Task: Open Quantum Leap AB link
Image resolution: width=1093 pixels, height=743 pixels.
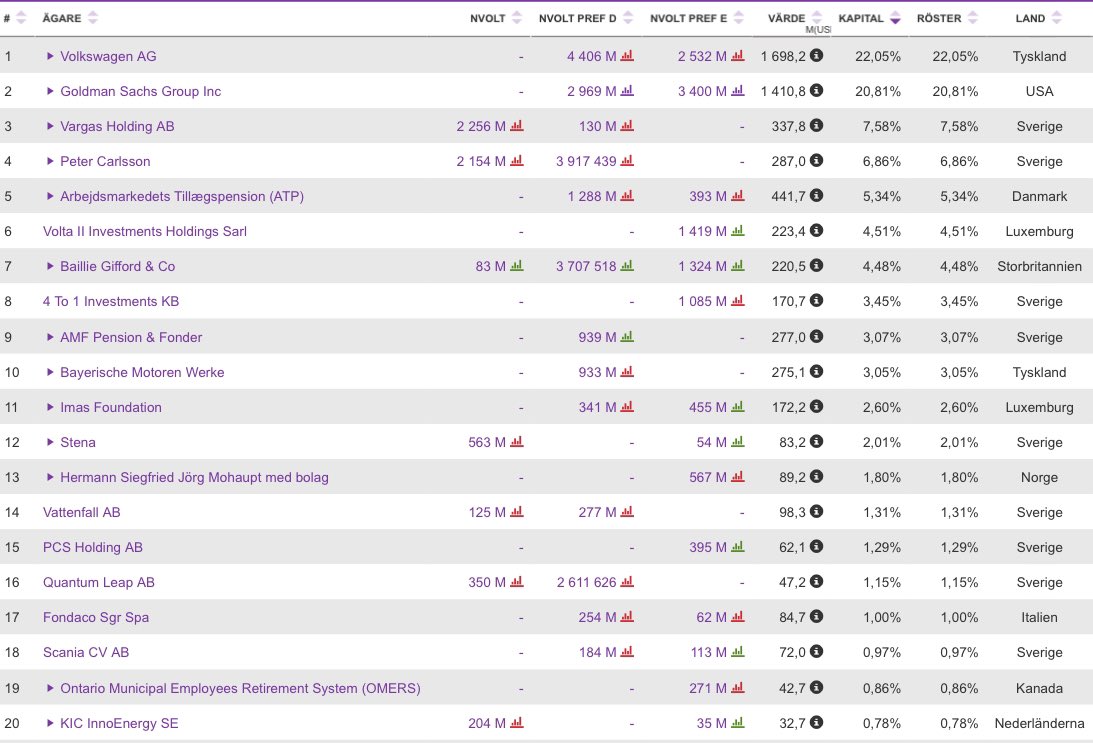Action: [x=99, y=582]
